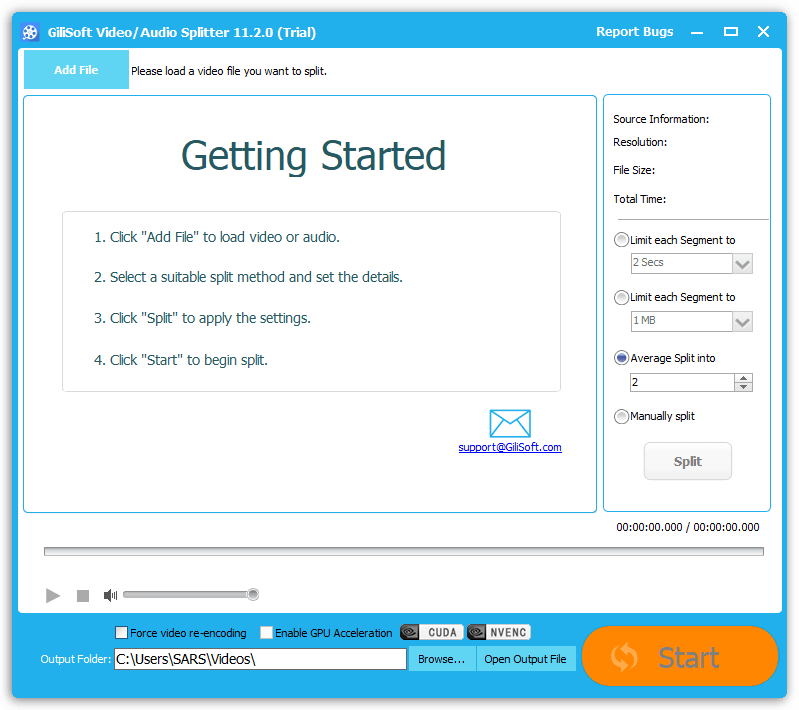Screen dimensions: 799x710
Task: Select the Average Split into radio button
Action: click(622, 358)
